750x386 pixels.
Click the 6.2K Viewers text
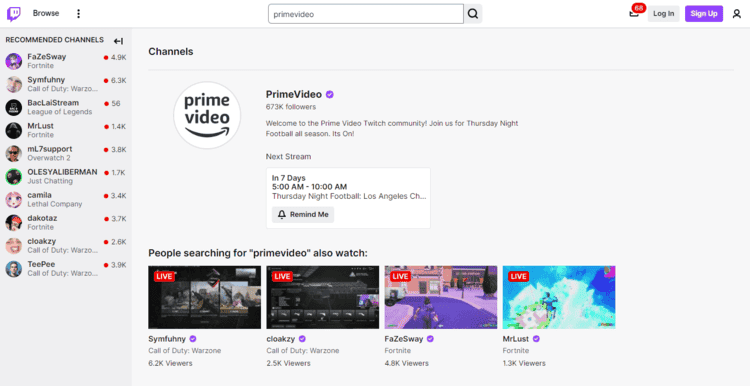pos(170,364)
